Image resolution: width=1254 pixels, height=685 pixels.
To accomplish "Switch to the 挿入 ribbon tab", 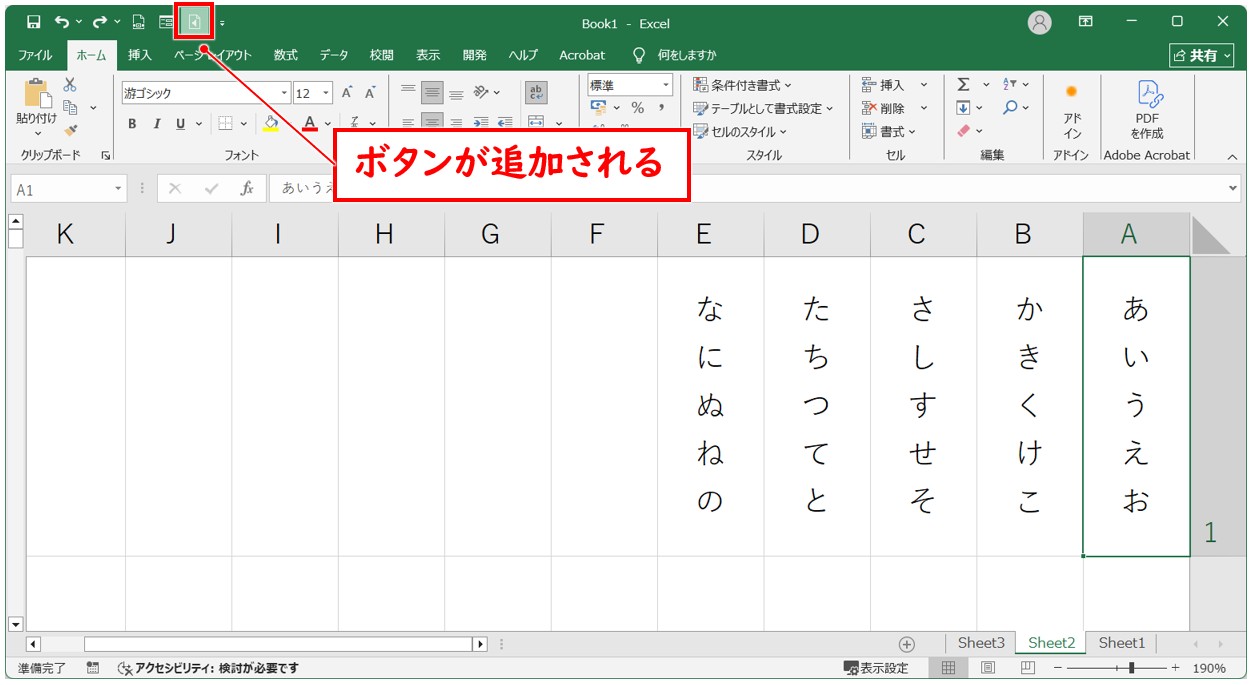I will (x=140, y=55).
